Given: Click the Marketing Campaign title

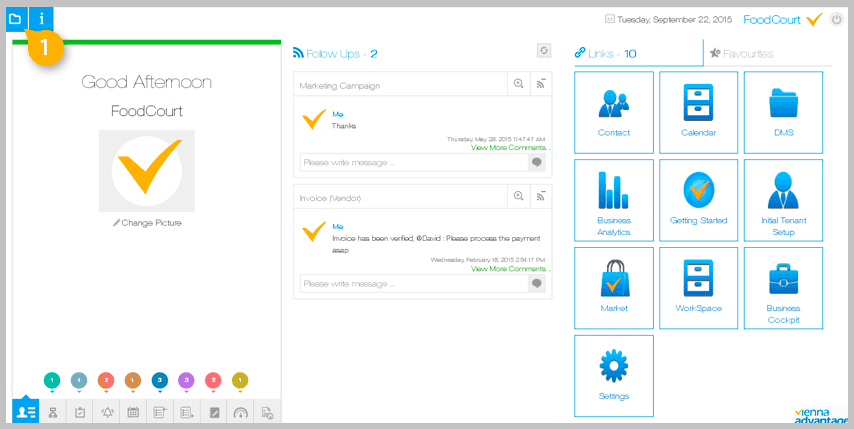Looking at the screenshot, I should pos(340,86).
